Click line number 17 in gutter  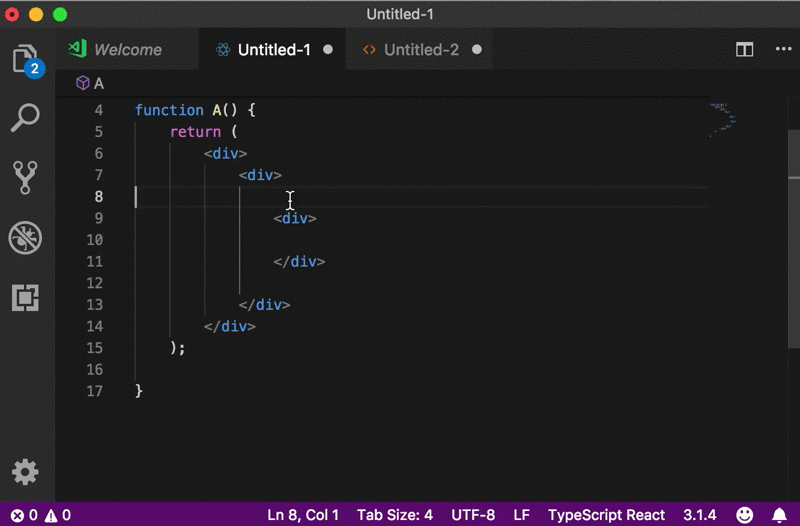coord(94,391)
